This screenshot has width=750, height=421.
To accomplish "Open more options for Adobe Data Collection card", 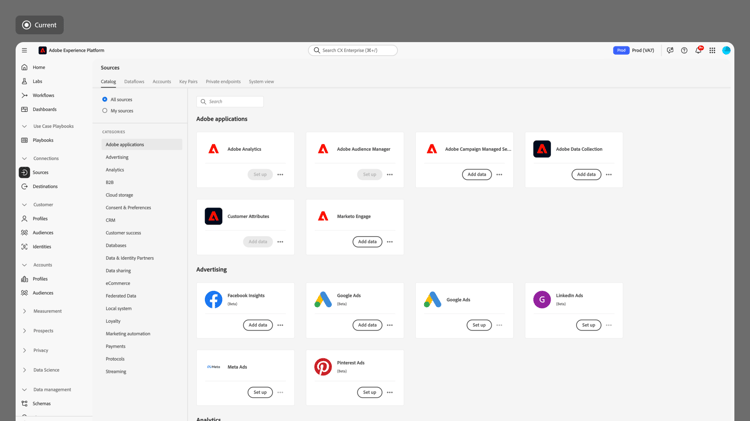I will pos(609,175).
